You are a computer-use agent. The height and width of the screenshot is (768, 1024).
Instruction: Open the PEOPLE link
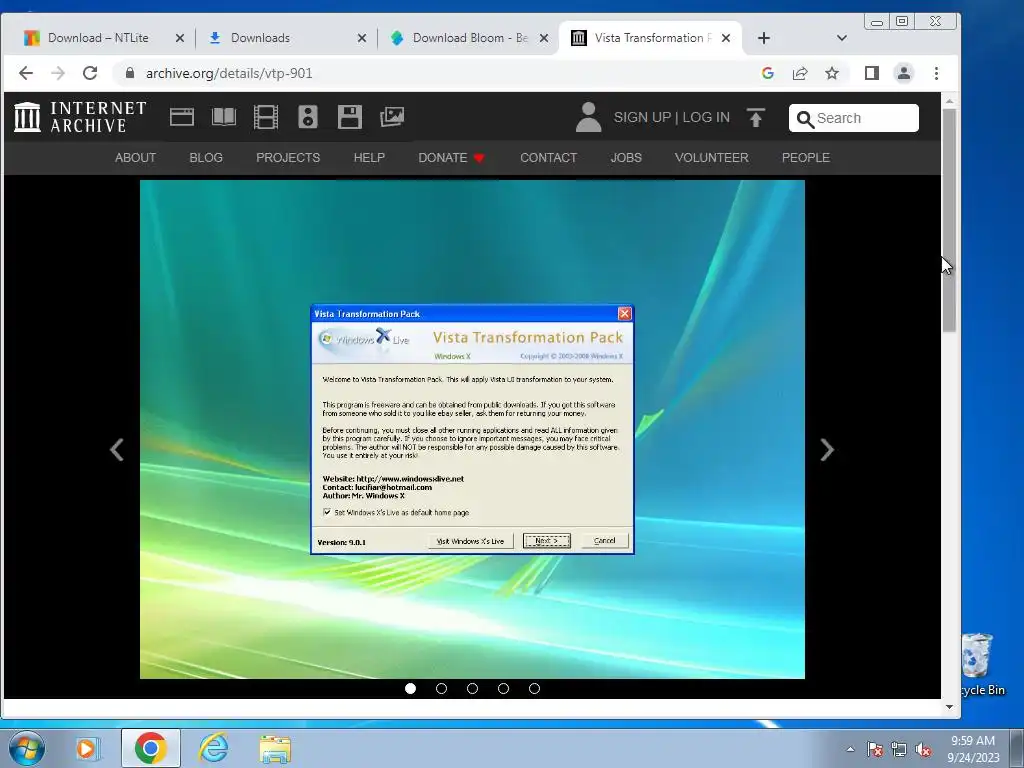(x=806, y=157)
